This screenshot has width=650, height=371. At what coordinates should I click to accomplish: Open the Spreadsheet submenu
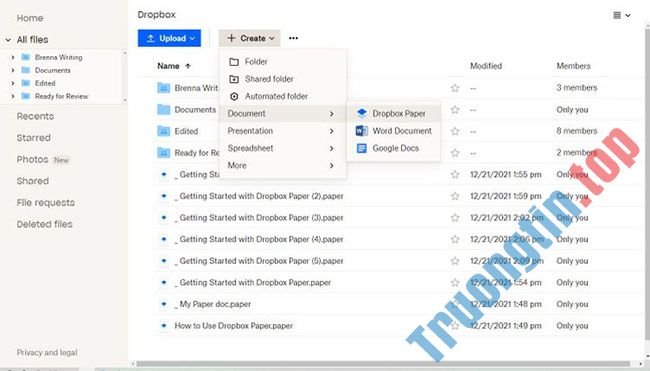click(x=283, y=148)
